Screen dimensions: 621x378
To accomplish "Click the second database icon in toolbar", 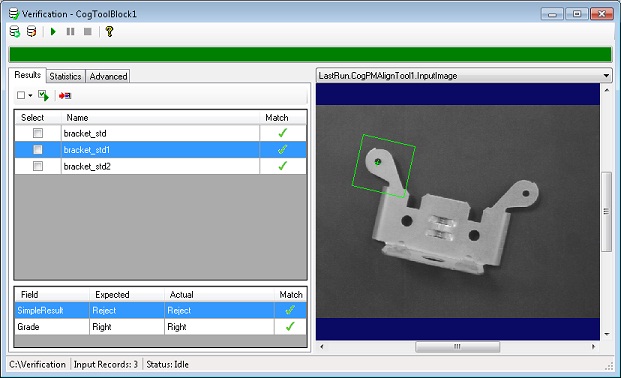I will tap(31, 31).
